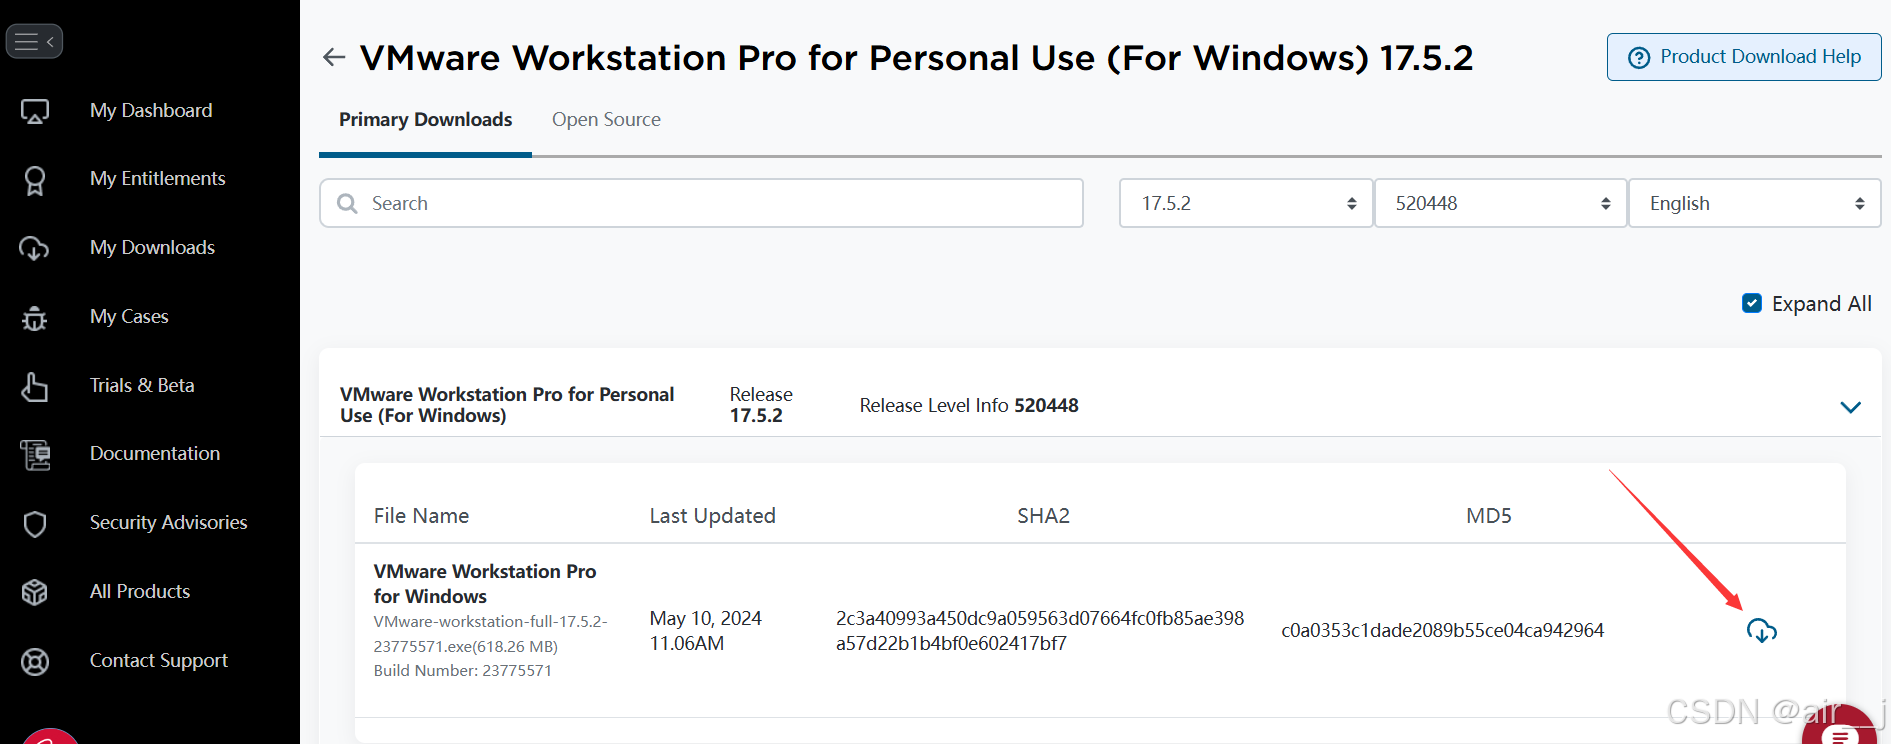The height and width of the screenshot is (744, 1891).
Task: Focus the Search input field
Action: (x=701, y=203)
